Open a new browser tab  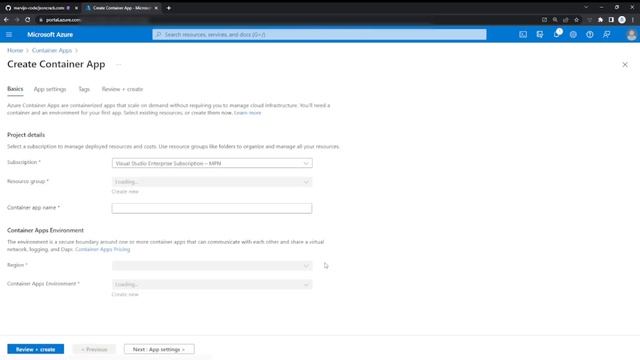pos(169,8)
